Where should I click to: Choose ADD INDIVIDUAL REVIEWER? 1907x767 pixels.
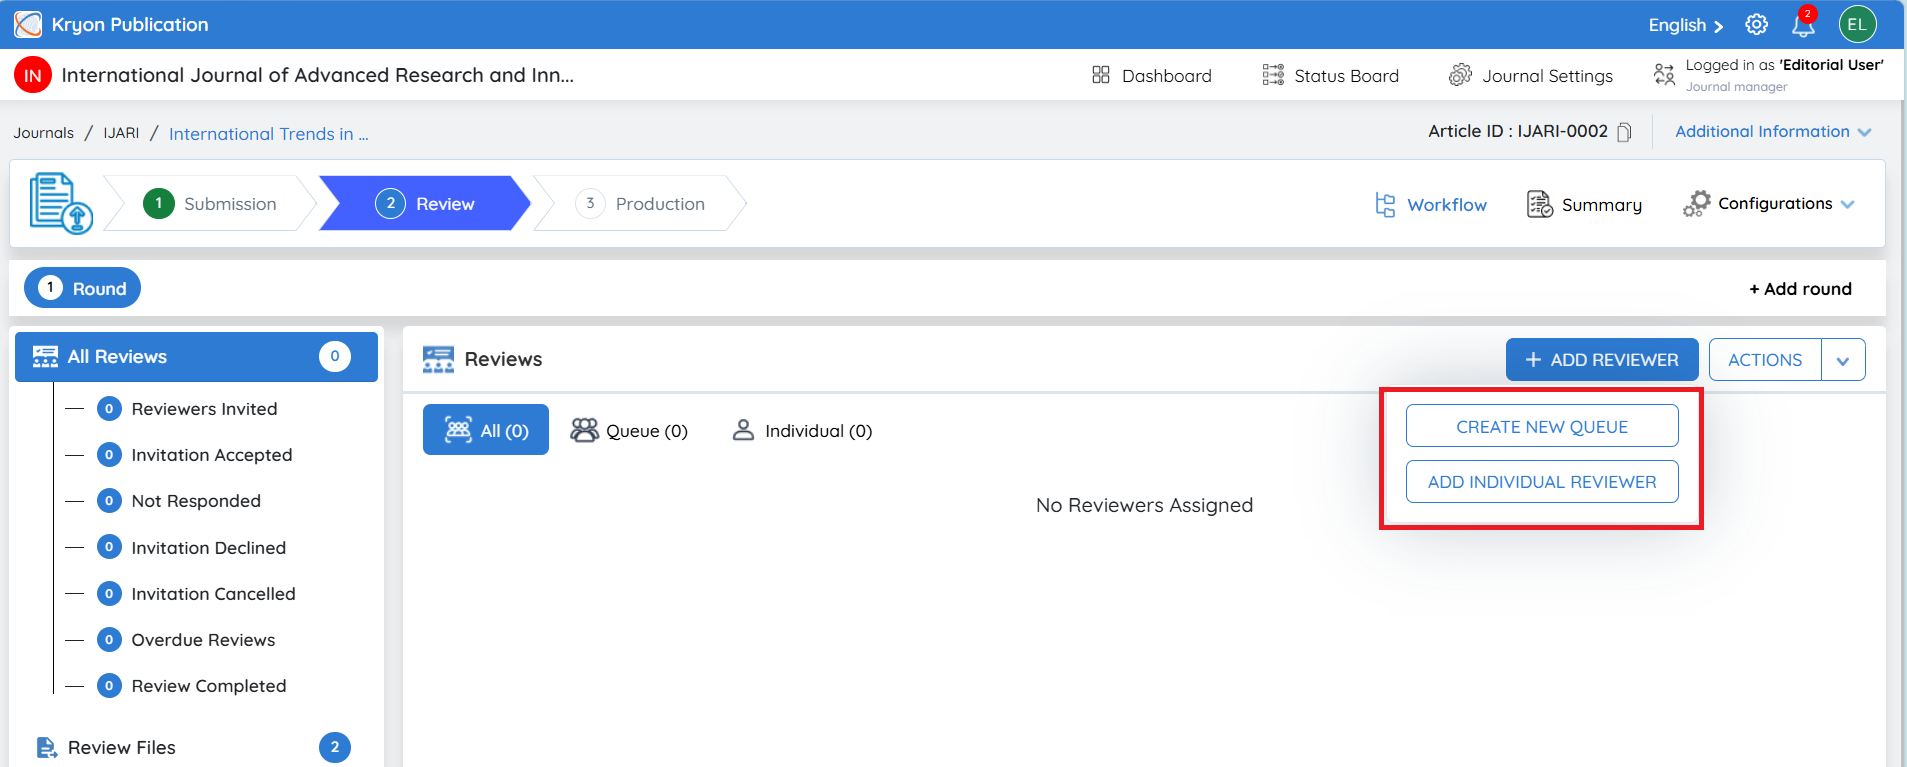(x=1542, y=482)
